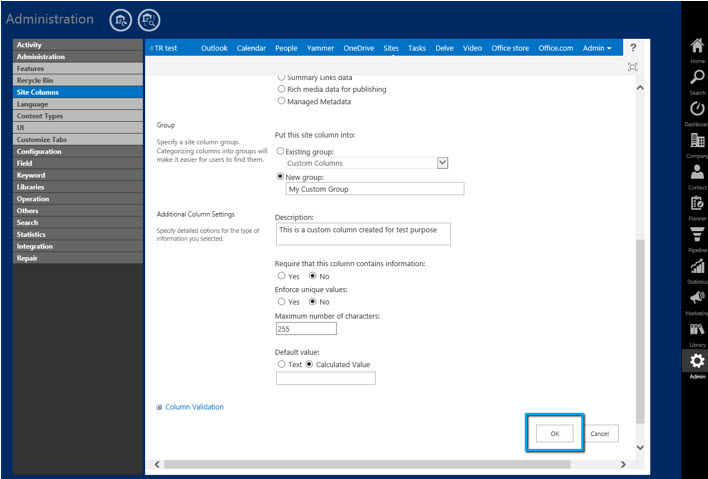The image size is (708, 479).
Task: Open the Statistics chart icon
Action: point(697,266)
